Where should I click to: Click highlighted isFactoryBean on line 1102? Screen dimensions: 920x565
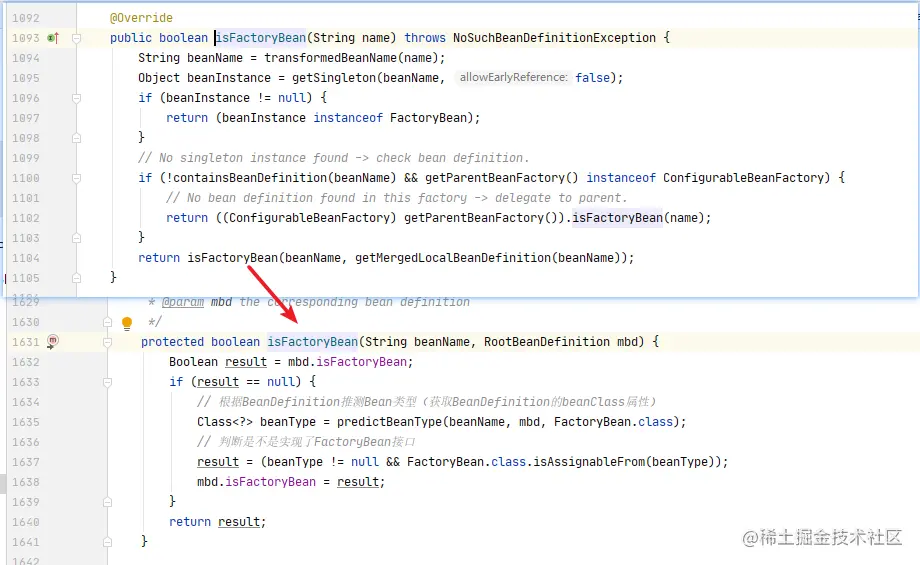click(x=617, y=218)
